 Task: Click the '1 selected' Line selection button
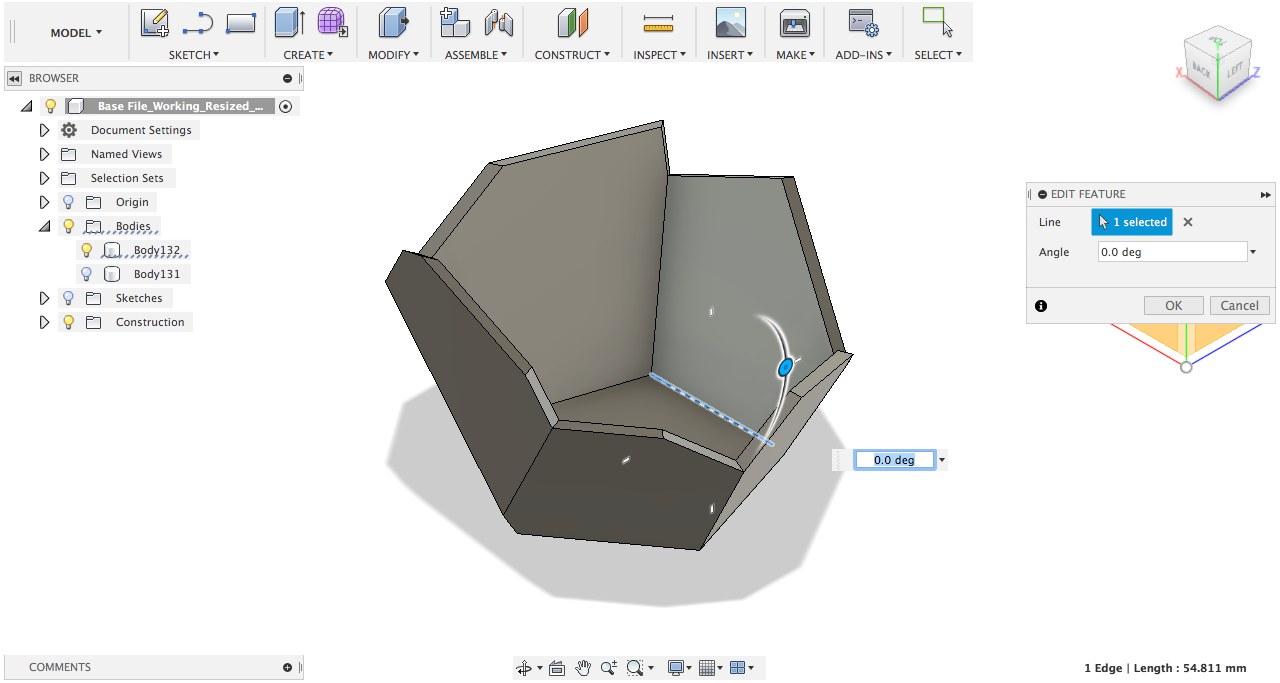tap(1132, 222)
